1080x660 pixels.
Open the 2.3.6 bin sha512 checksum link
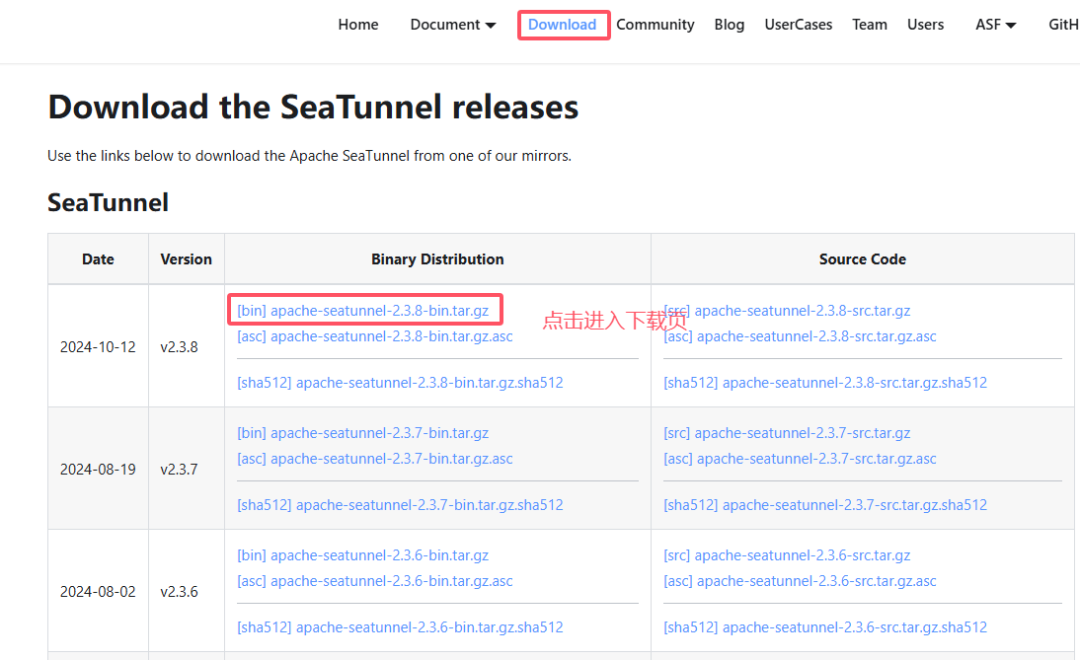pyautogui.click(x=400, y=627)
